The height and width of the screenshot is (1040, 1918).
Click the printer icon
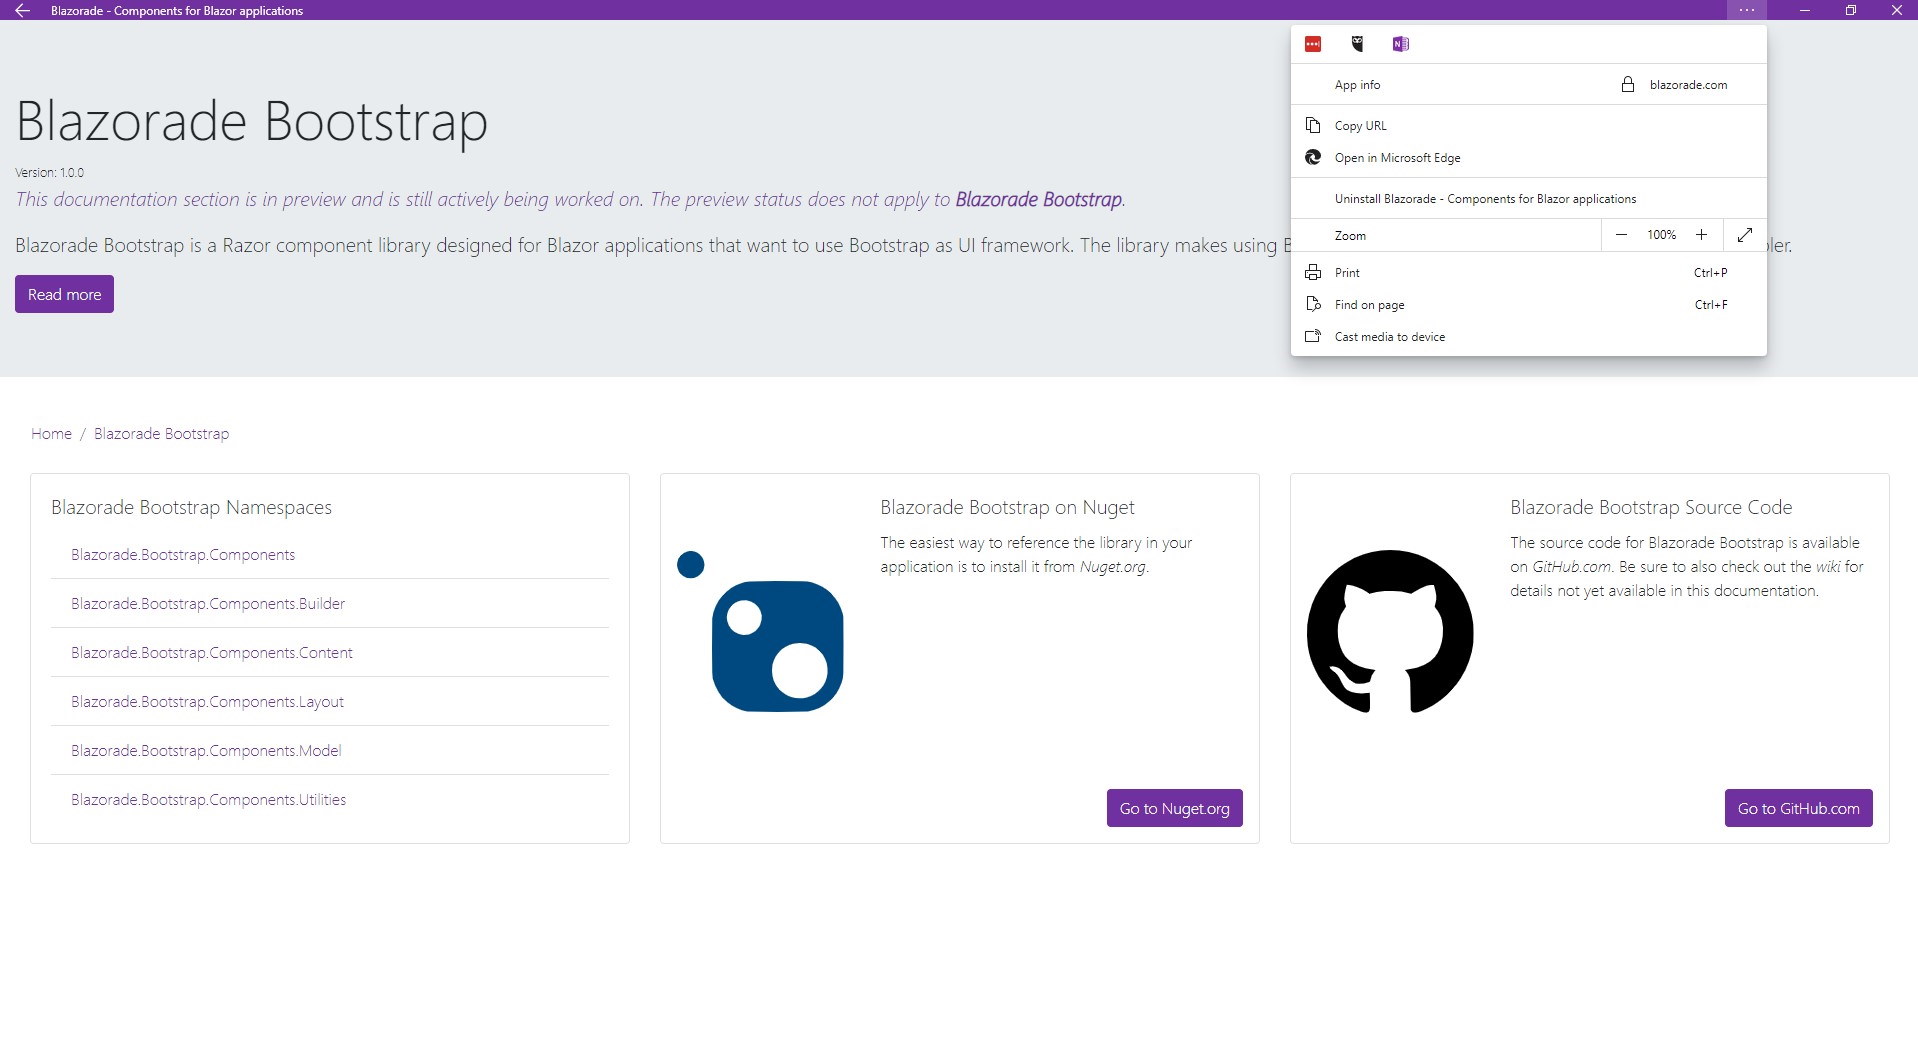click(x=1313, y=272)
